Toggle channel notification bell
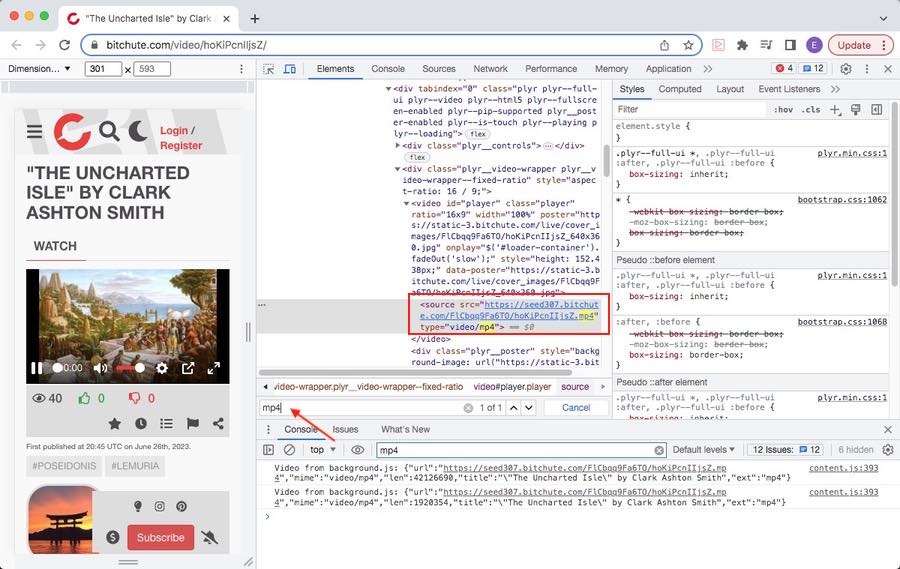The height and width of the screenshot is (569, 900). tap(210, 537)
